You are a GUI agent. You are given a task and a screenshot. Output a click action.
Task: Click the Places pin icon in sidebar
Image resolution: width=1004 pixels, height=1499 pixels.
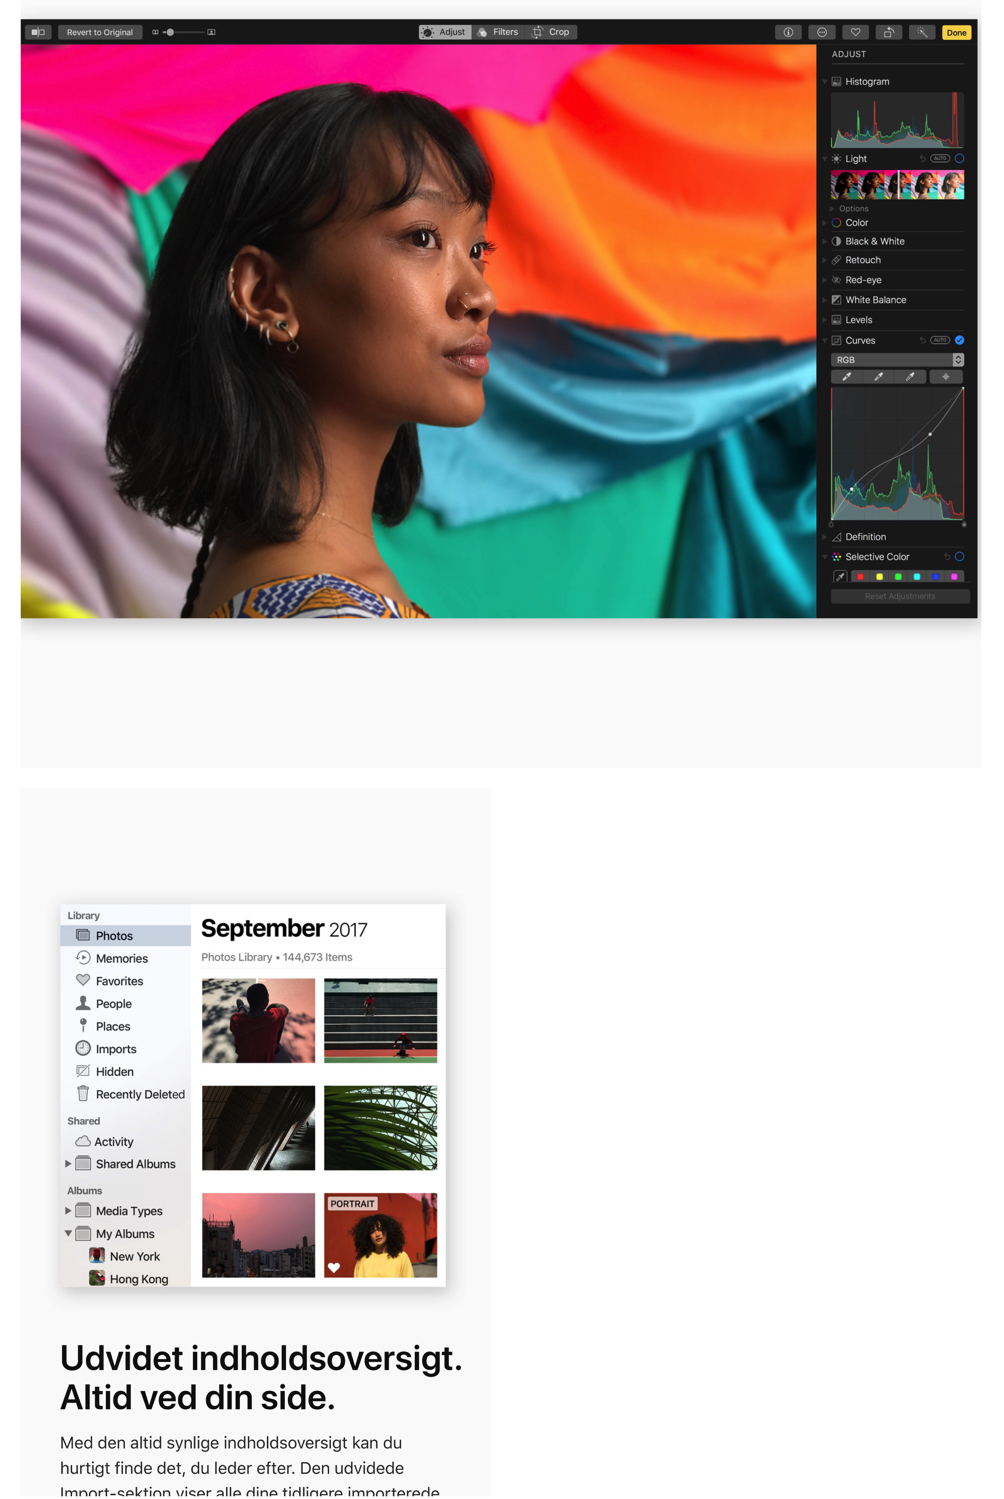[83, 1026]
